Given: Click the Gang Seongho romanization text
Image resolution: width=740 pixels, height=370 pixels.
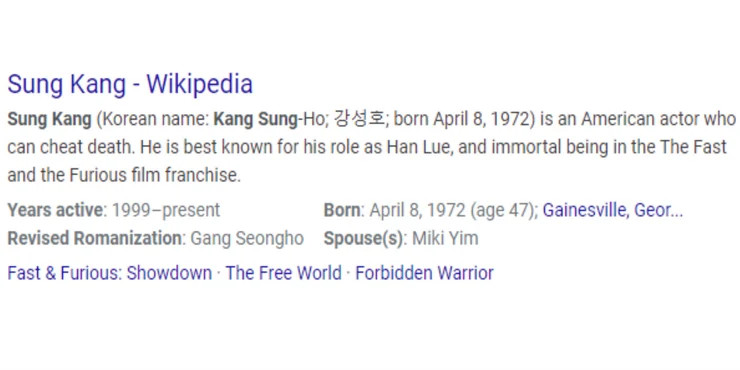Looking at the screenshot, I should [247, 238].
